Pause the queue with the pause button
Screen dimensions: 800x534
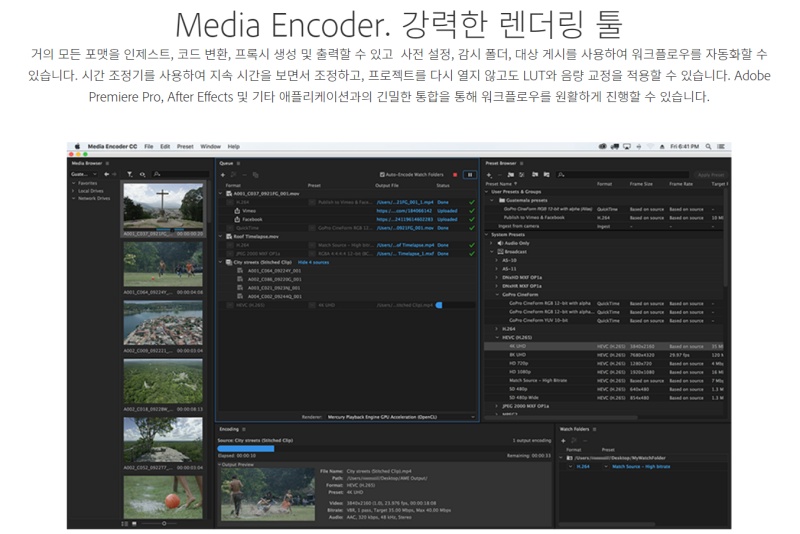(x=470, y=175)
